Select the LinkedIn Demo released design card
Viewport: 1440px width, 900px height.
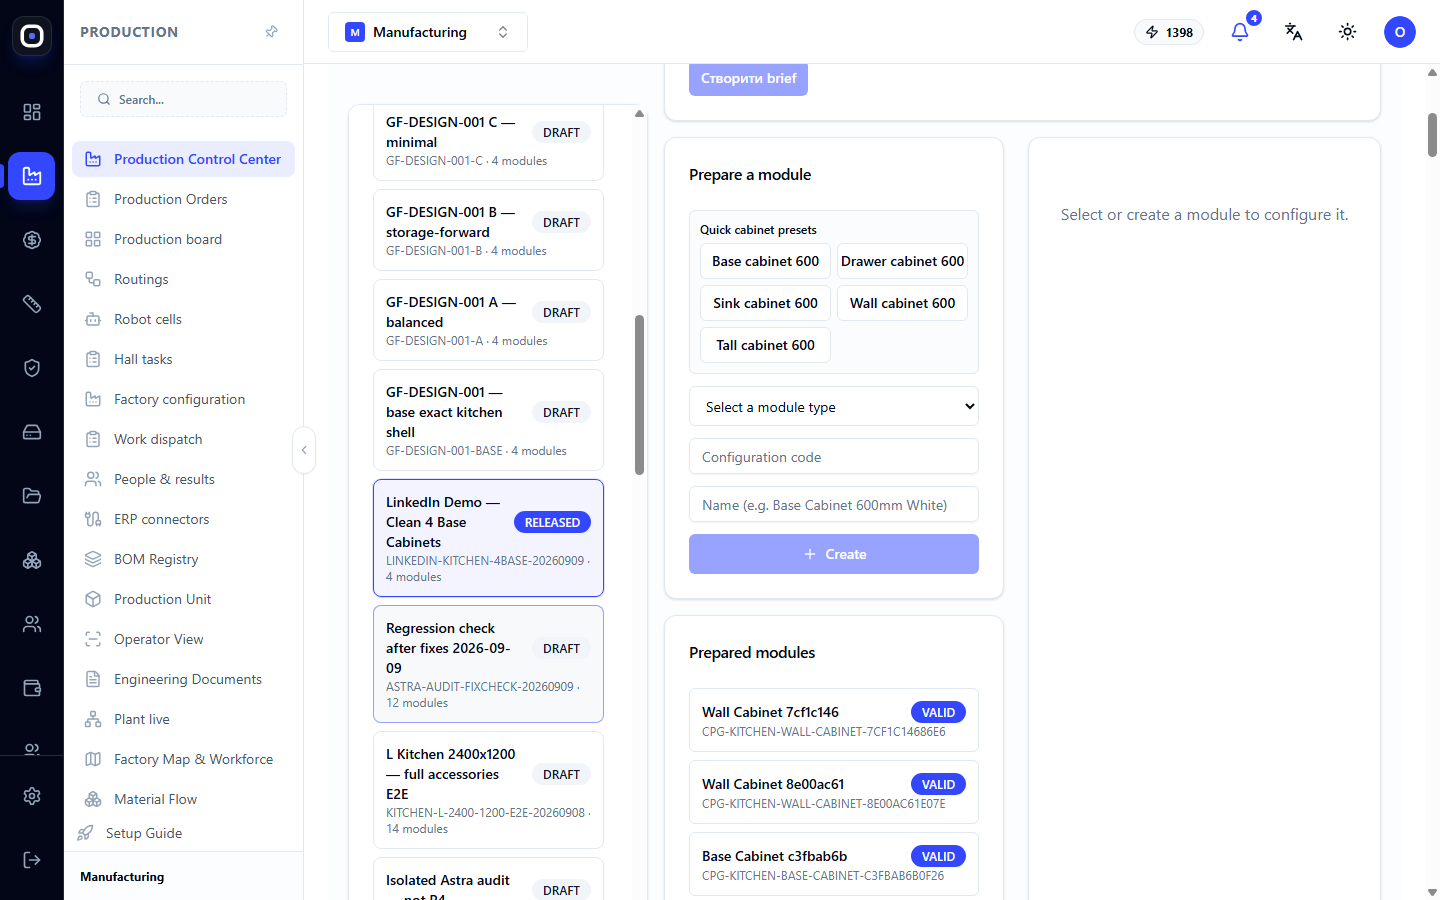(x=488, y=538)
